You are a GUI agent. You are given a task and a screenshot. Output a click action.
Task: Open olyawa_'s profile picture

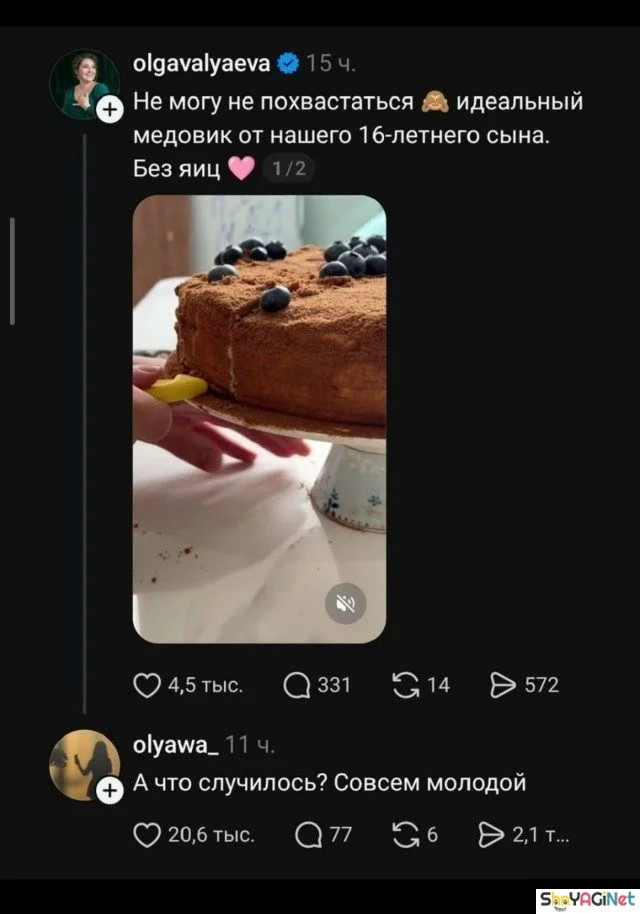[x=85, y=765]
